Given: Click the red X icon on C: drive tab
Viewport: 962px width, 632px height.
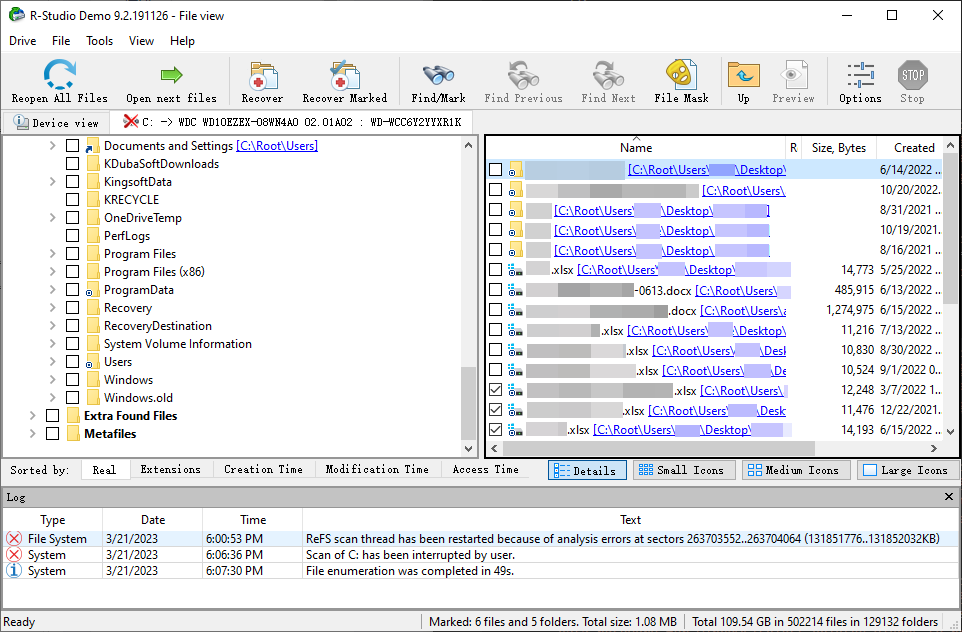Looking at the screenshot, I should point(130,121).
